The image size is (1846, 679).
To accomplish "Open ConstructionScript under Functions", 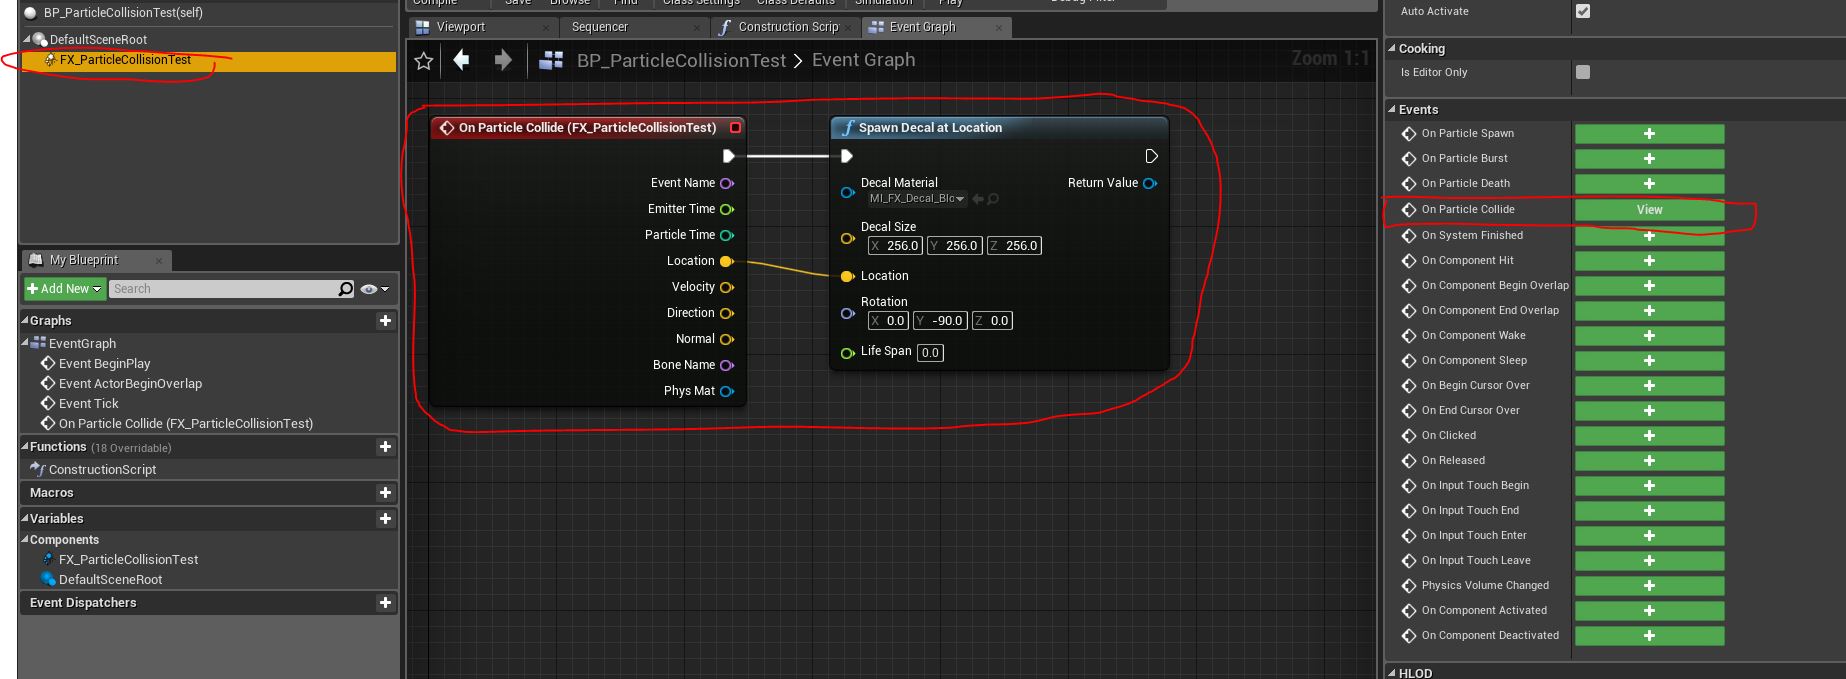I will [102, 469].
